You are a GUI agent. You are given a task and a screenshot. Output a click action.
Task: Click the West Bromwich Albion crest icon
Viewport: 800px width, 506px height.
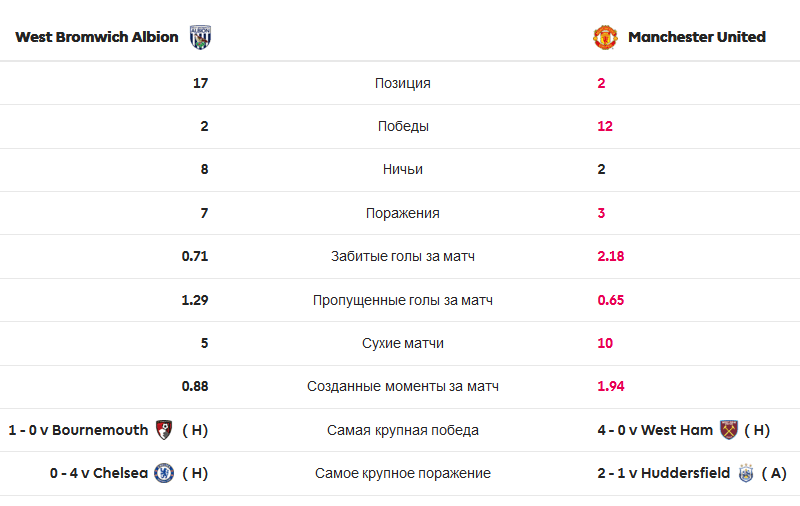[201, 37]
